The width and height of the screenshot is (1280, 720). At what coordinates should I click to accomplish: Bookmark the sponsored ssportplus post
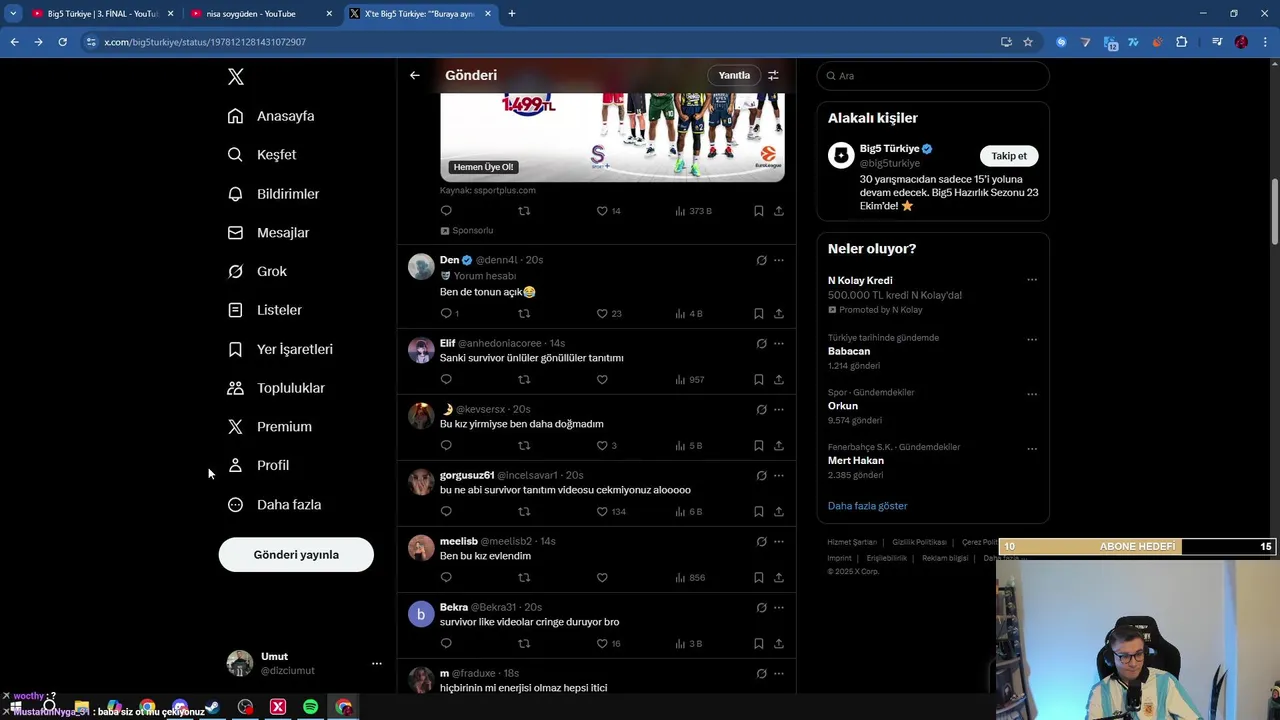[758, 211]
